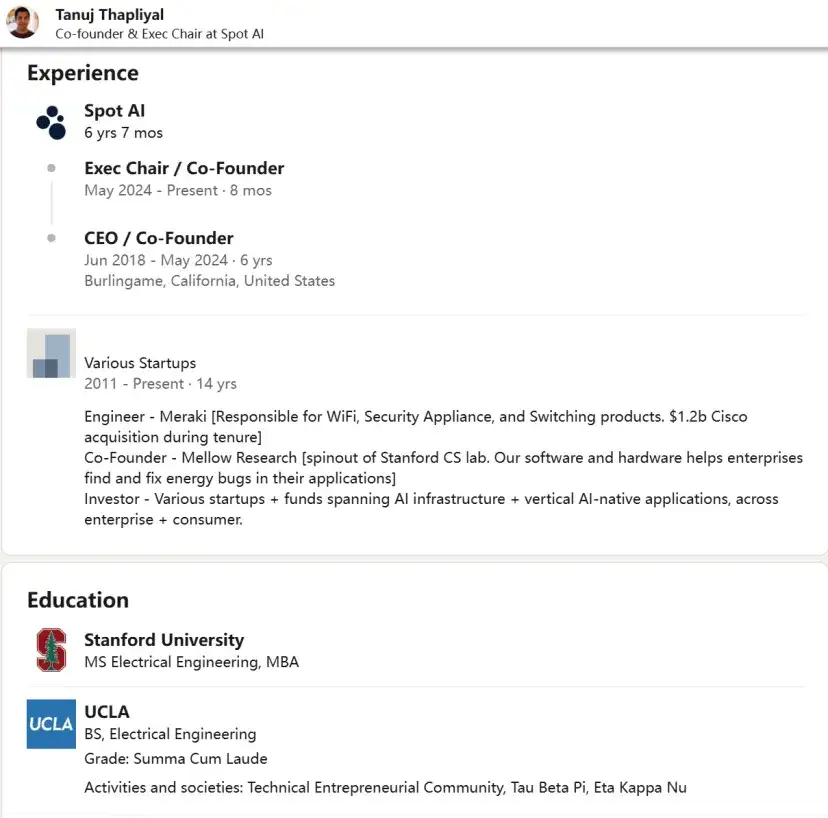The height and width of the screenshot is (818, 828).
Task: Click the profile photo avatar in header
Action: 22,22
